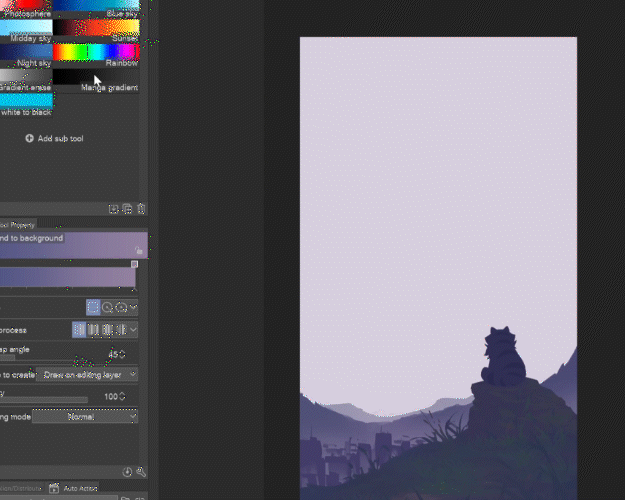
Task: Click the end to background gradient name label
Action: (32, 238)
